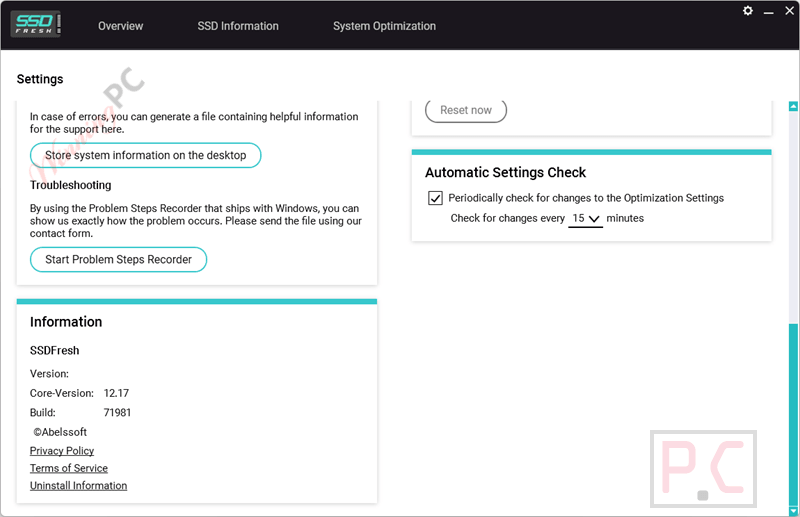Click the SSD Fresh logo icon
This screenshot has width=800, height=517.
click(x=36, y=24)
